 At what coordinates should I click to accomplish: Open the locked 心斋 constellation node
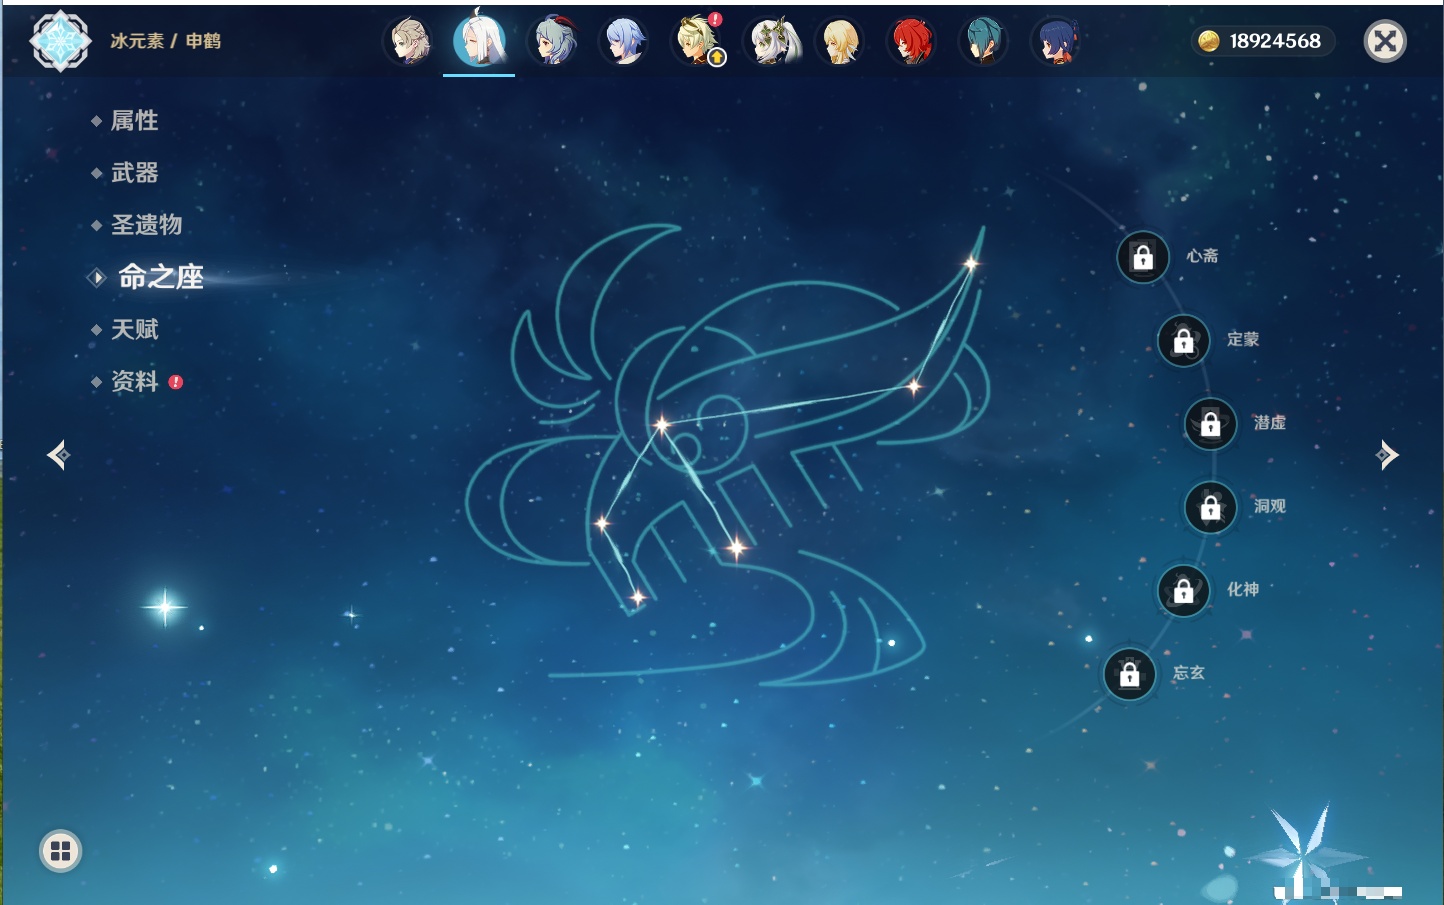tap(1142, 257)
